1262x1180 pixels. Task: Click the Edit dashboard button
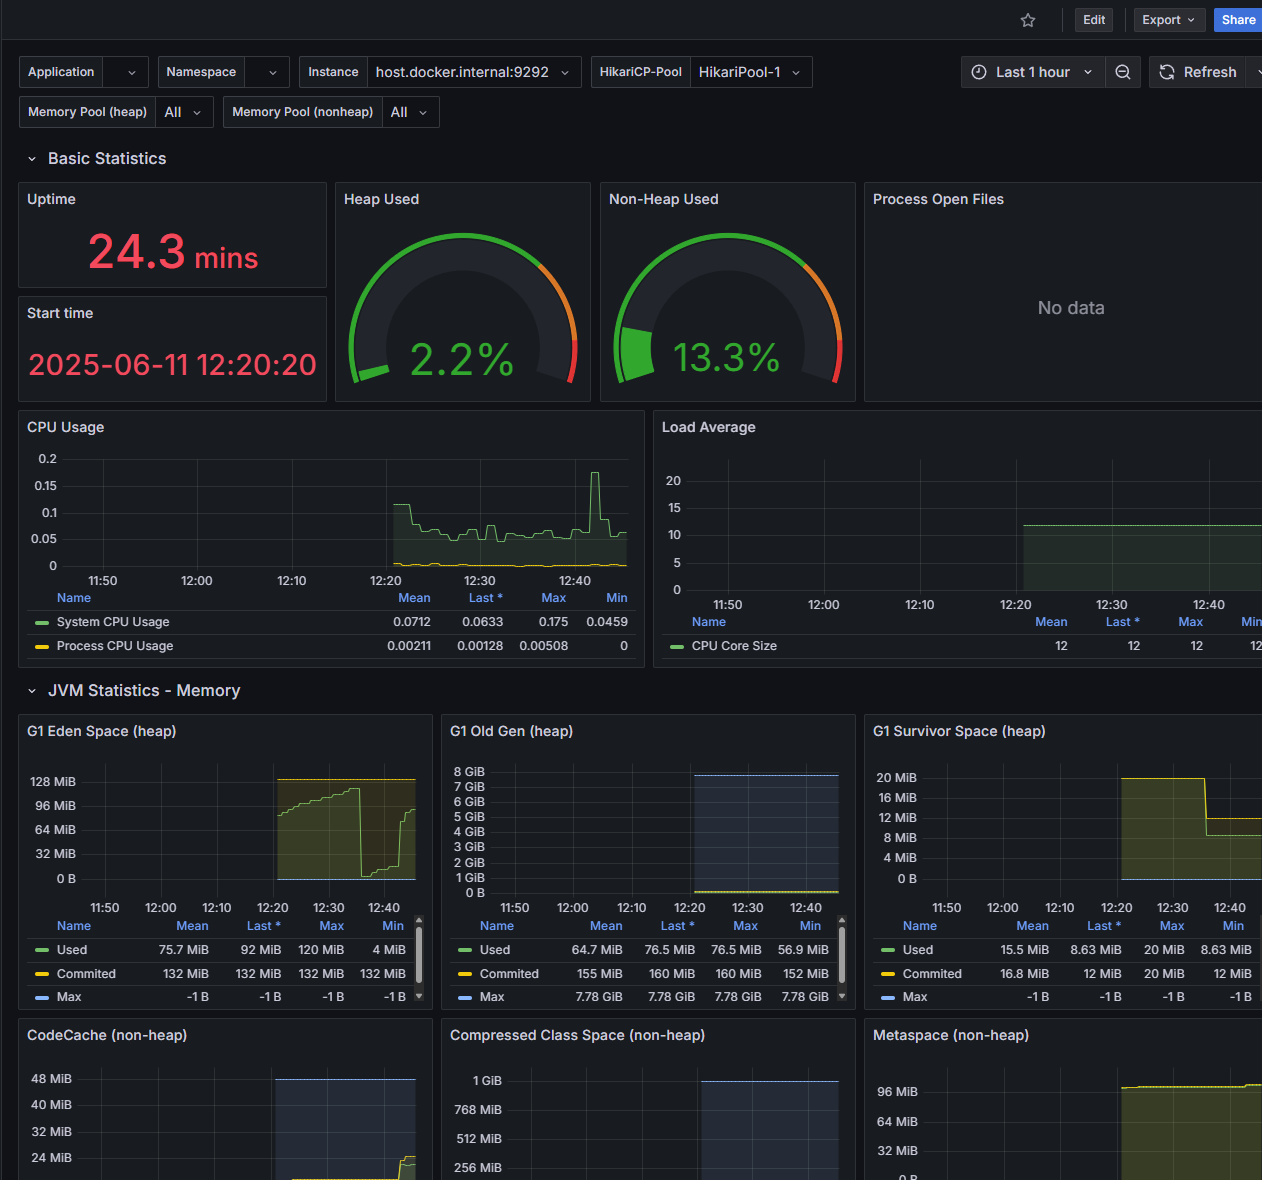(x=1094, y=20)
